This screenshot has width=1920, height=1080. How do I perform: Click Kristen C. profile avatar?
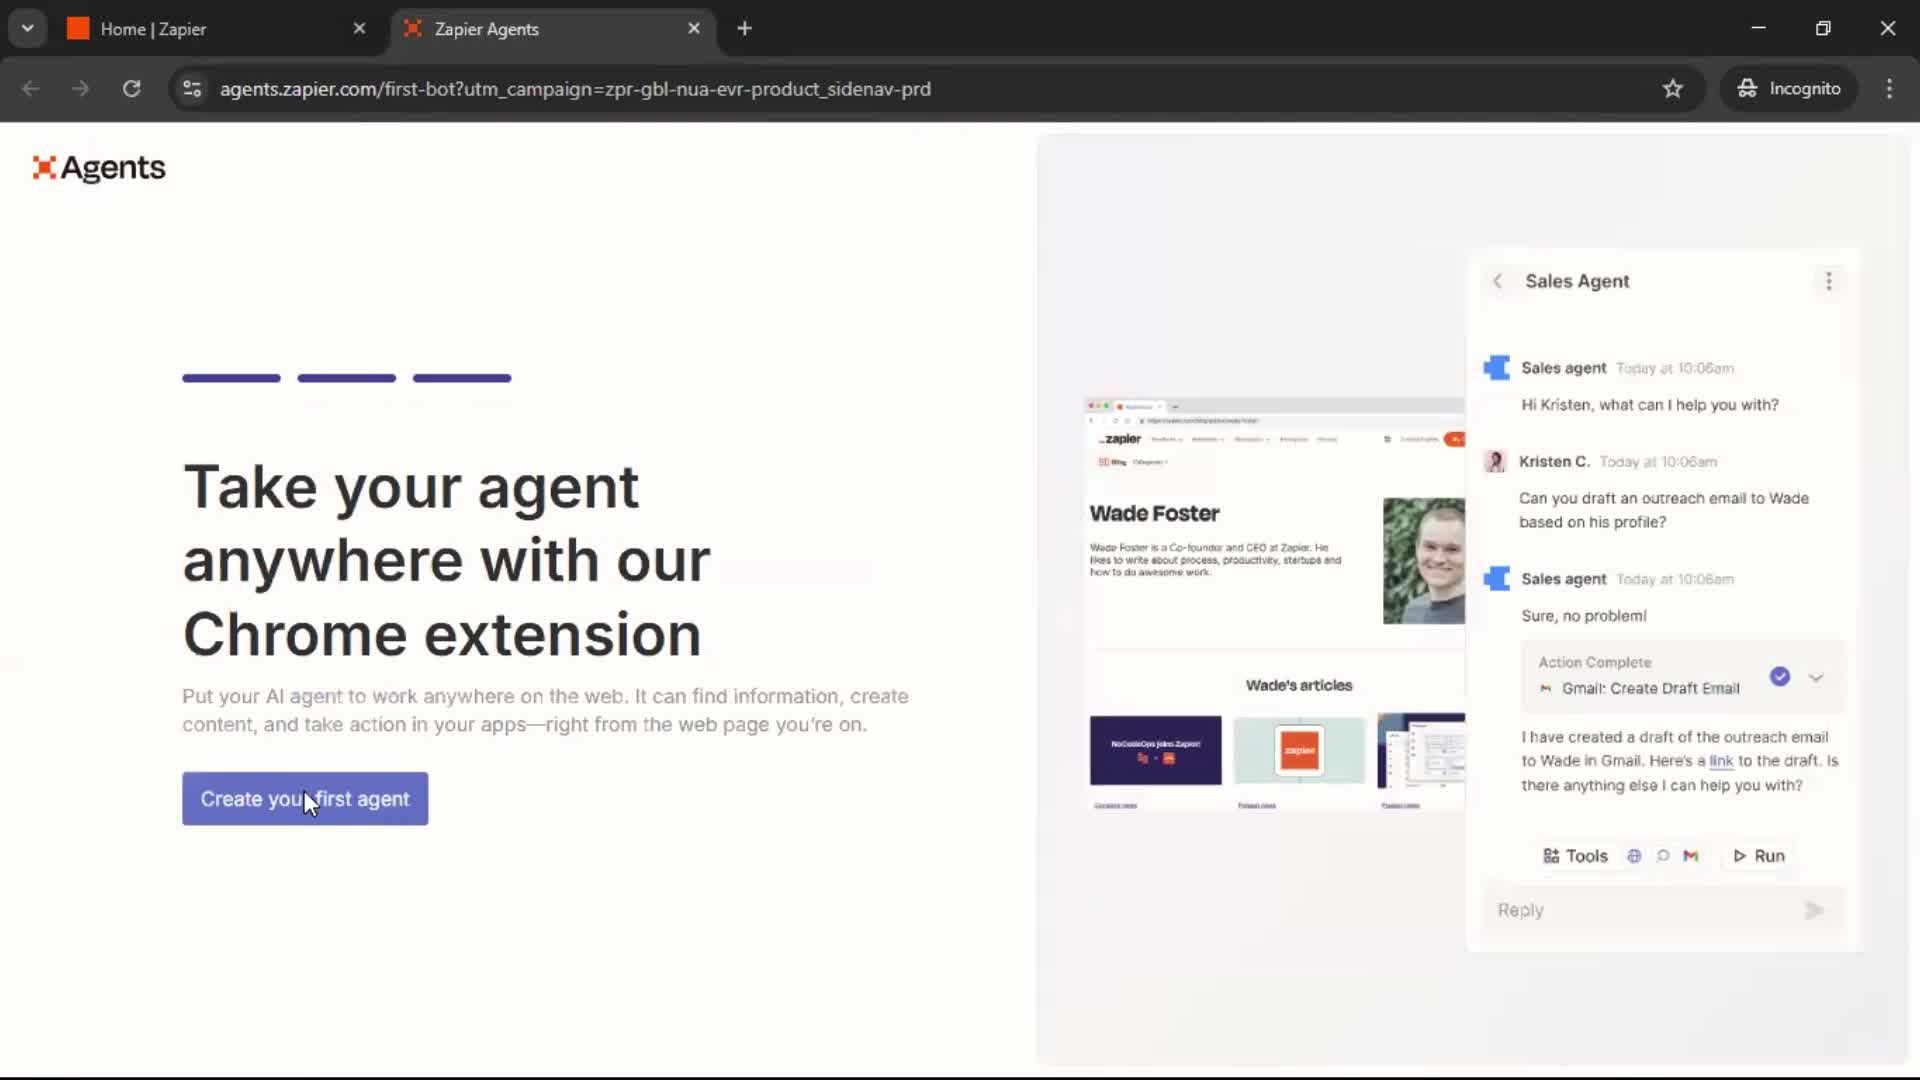click(1495, 461)
